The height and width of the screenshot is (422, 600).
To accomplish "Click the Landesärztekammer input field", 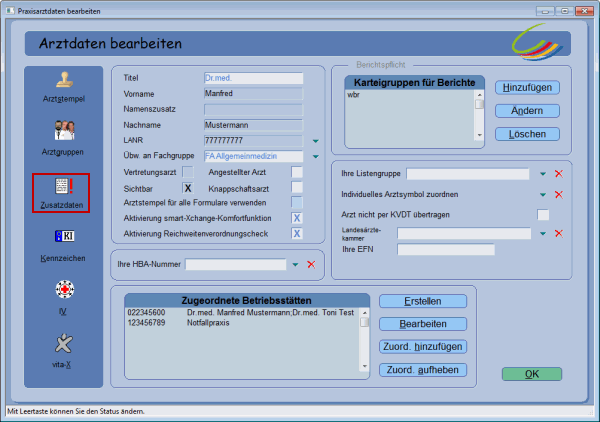I will pos(464,233).
